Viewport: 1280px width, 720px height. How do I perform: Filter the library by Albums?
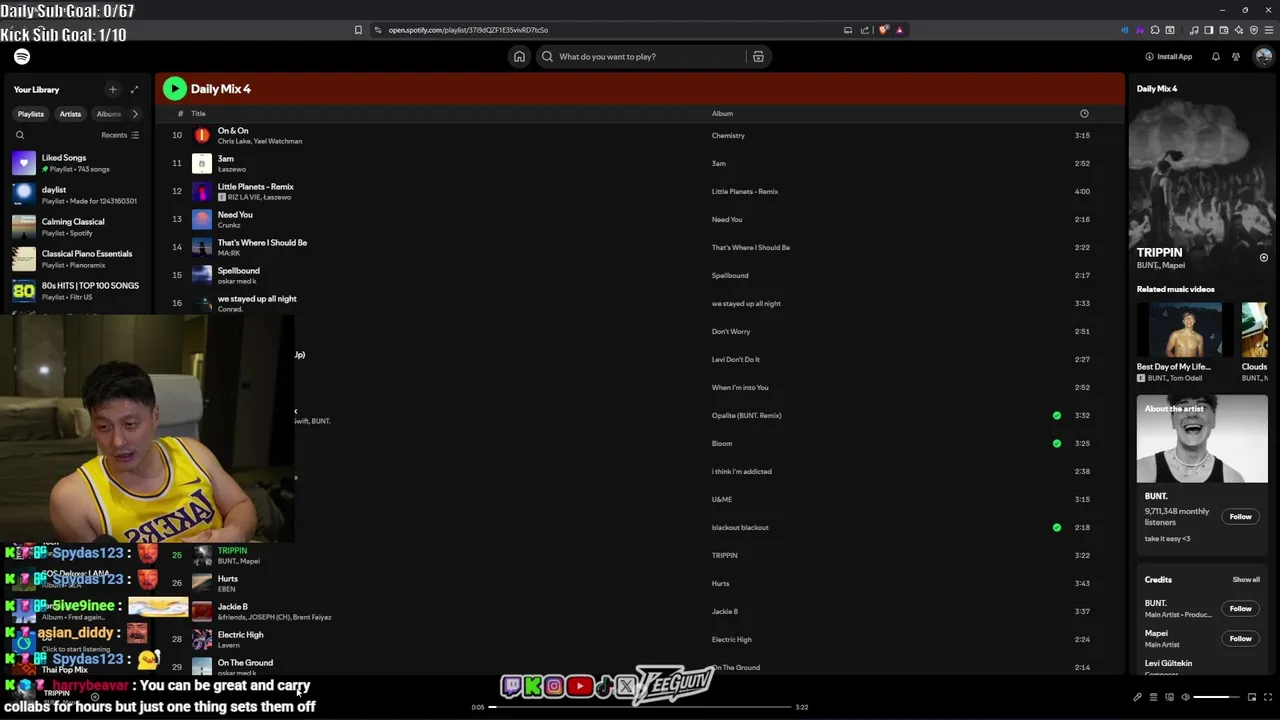(x=108, y=114)
